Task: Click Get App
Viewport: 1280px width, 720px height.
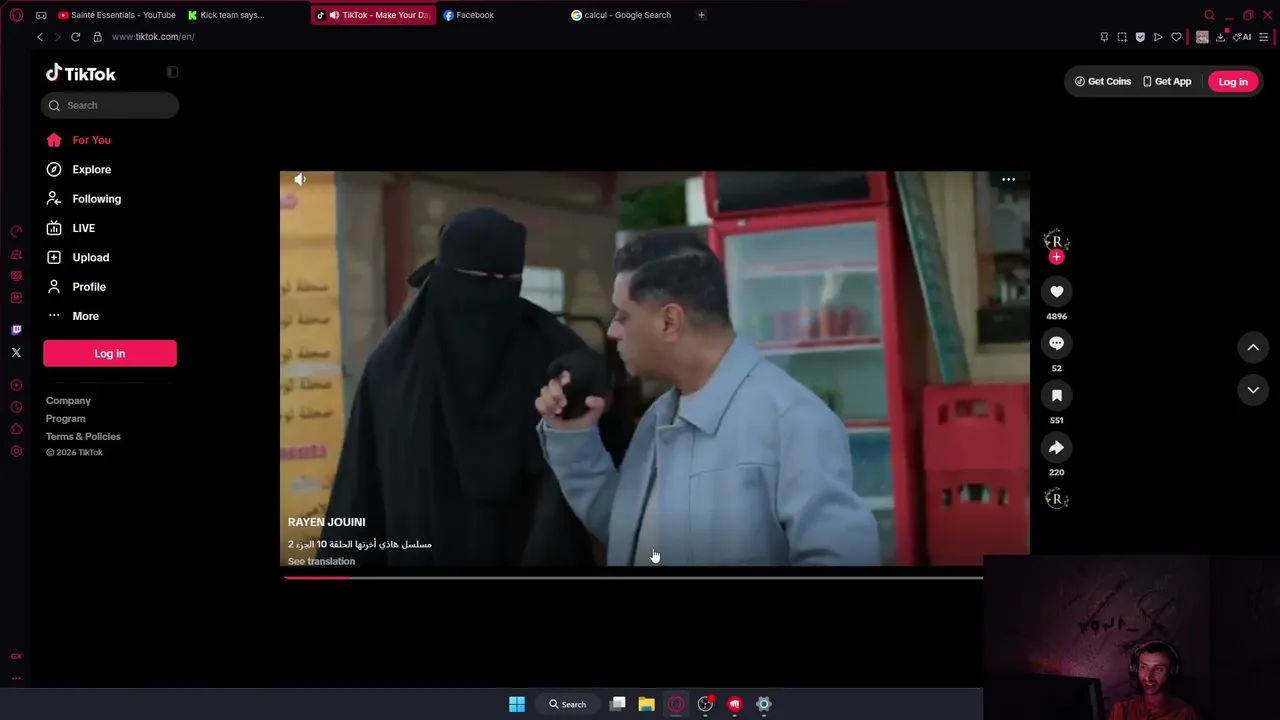Action: coord(1167,82)
